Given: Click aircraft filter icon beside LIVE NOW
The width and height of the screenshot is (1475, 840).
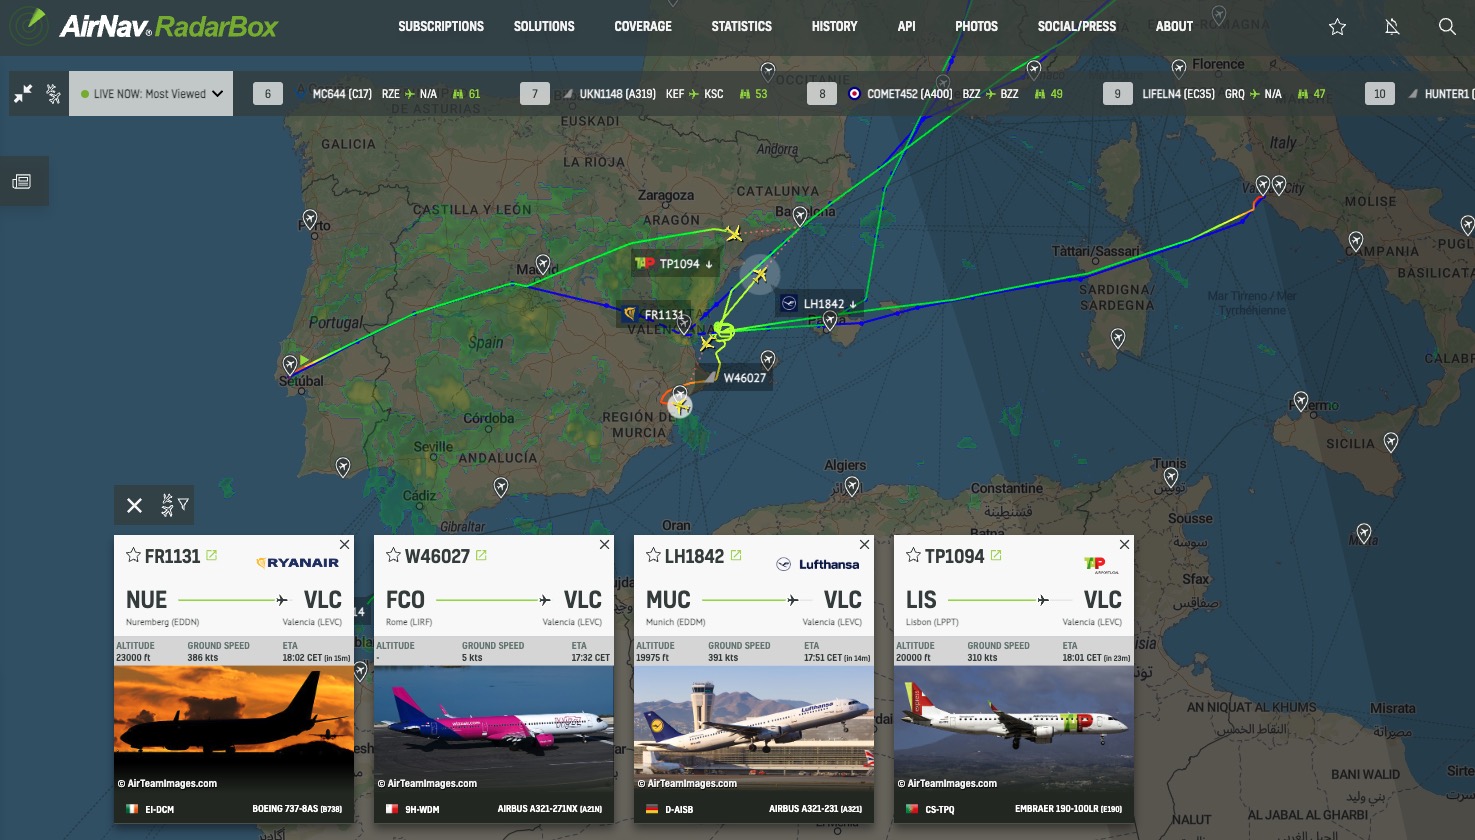Looking at the screenshot, I should (54, 94).
